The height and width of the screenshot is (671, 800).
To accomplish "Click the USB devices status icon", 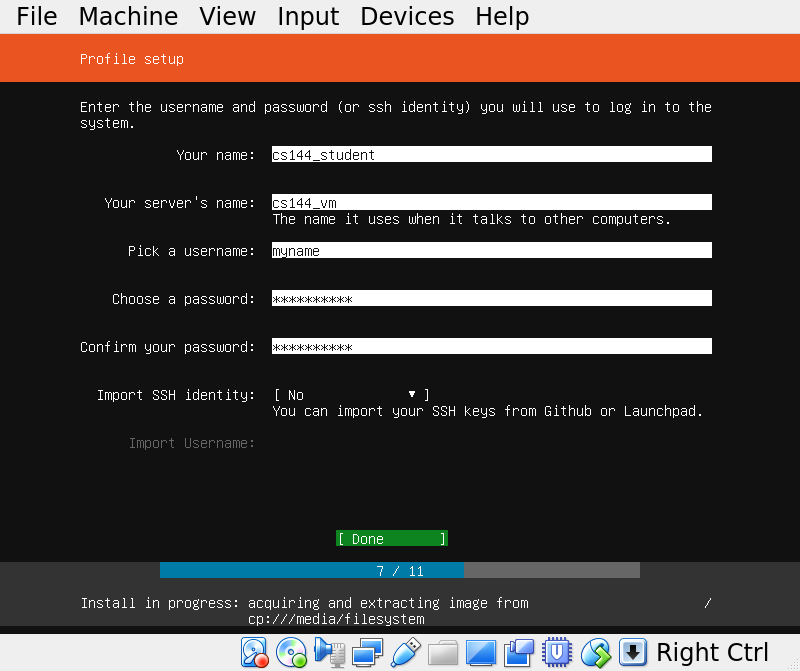I will (405, 653).
